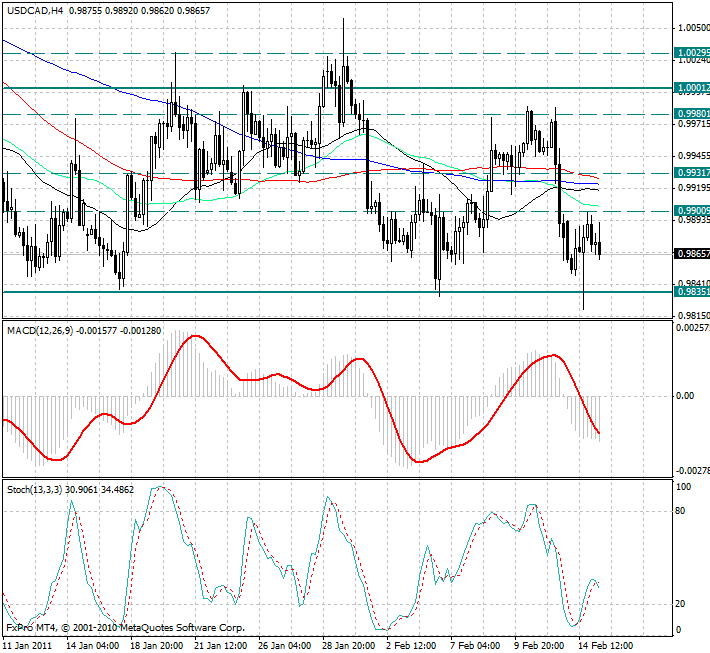Click the 0.99009 price level tag
The width and height of the screenshot is (710, 653).
(x=692, y=211)
